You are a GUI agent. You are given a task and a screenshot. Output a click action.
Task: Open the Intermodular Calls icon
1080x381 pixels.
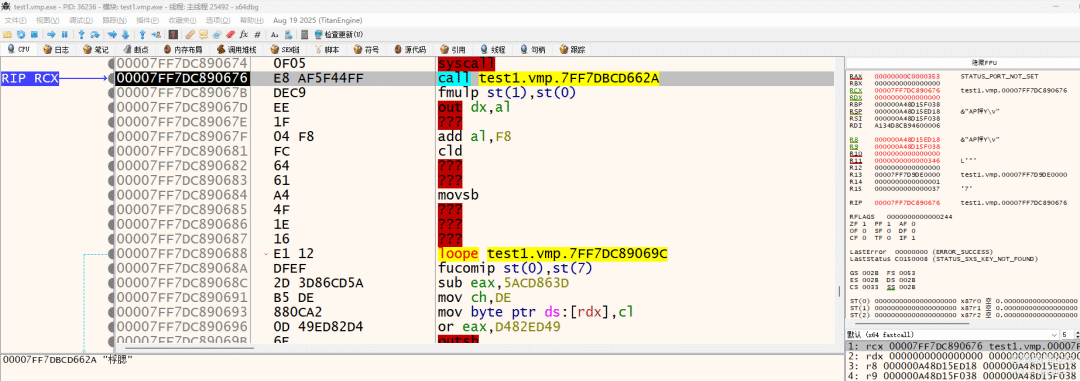(x=288, y=34)
